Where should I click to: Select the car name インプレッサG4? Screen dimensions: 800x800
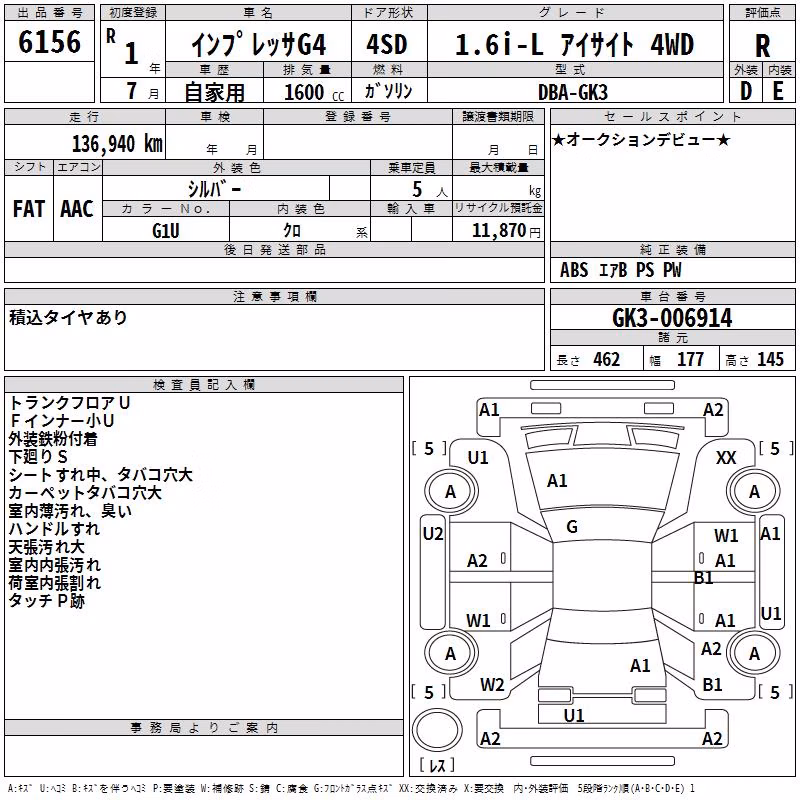[258, 45]
